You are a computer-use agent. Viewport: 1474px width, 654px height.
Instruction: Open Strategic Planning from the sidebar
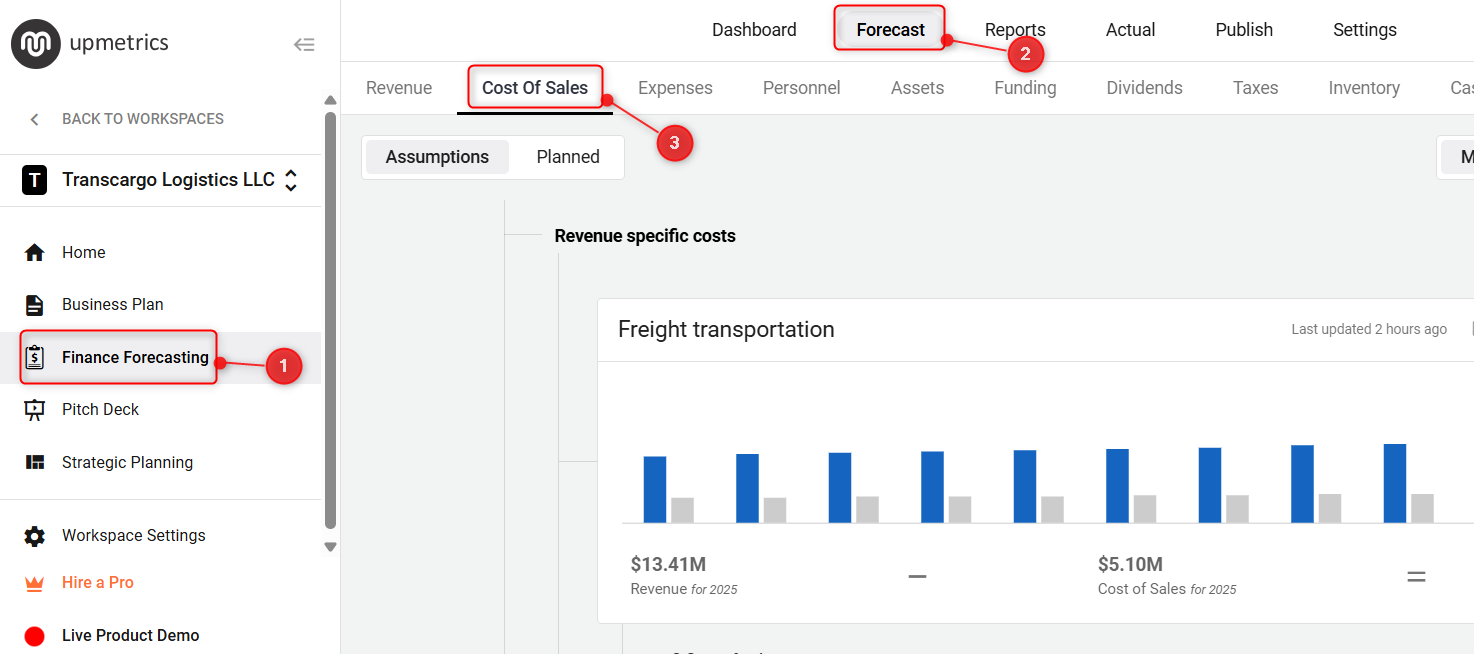pos(128,463)
